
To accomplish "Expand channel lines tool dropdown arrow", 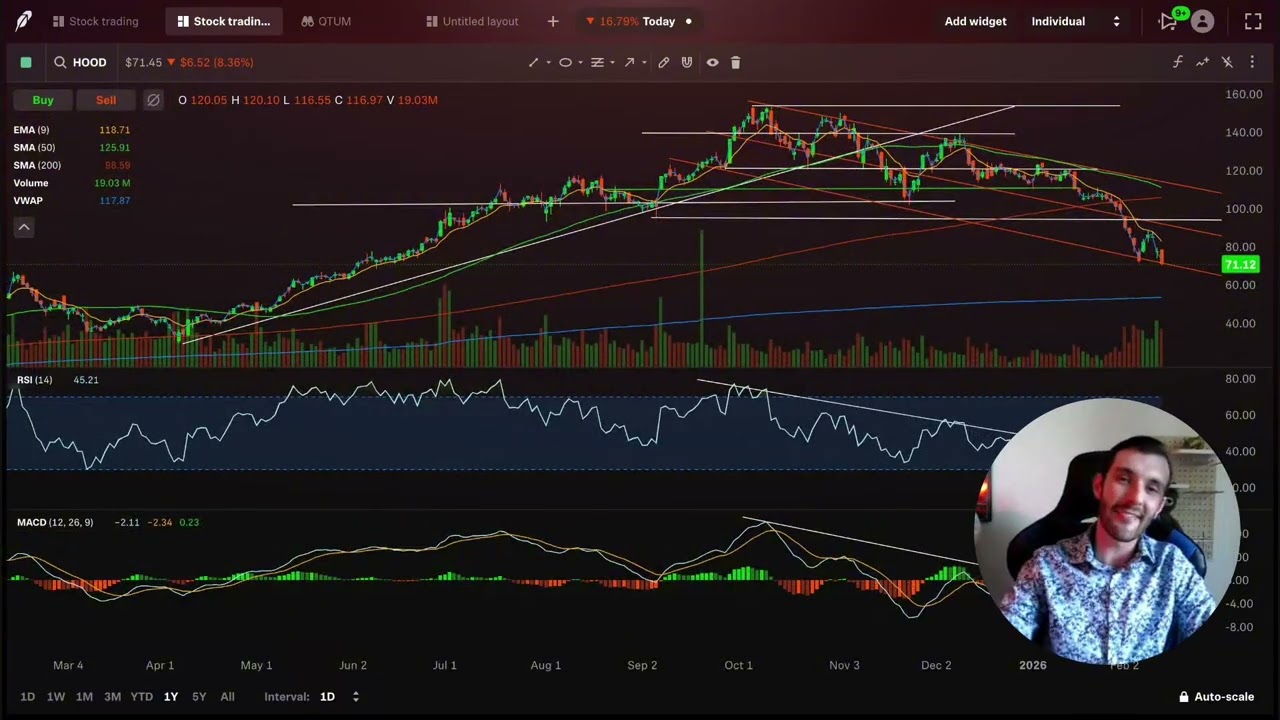I will pos(612,62).
